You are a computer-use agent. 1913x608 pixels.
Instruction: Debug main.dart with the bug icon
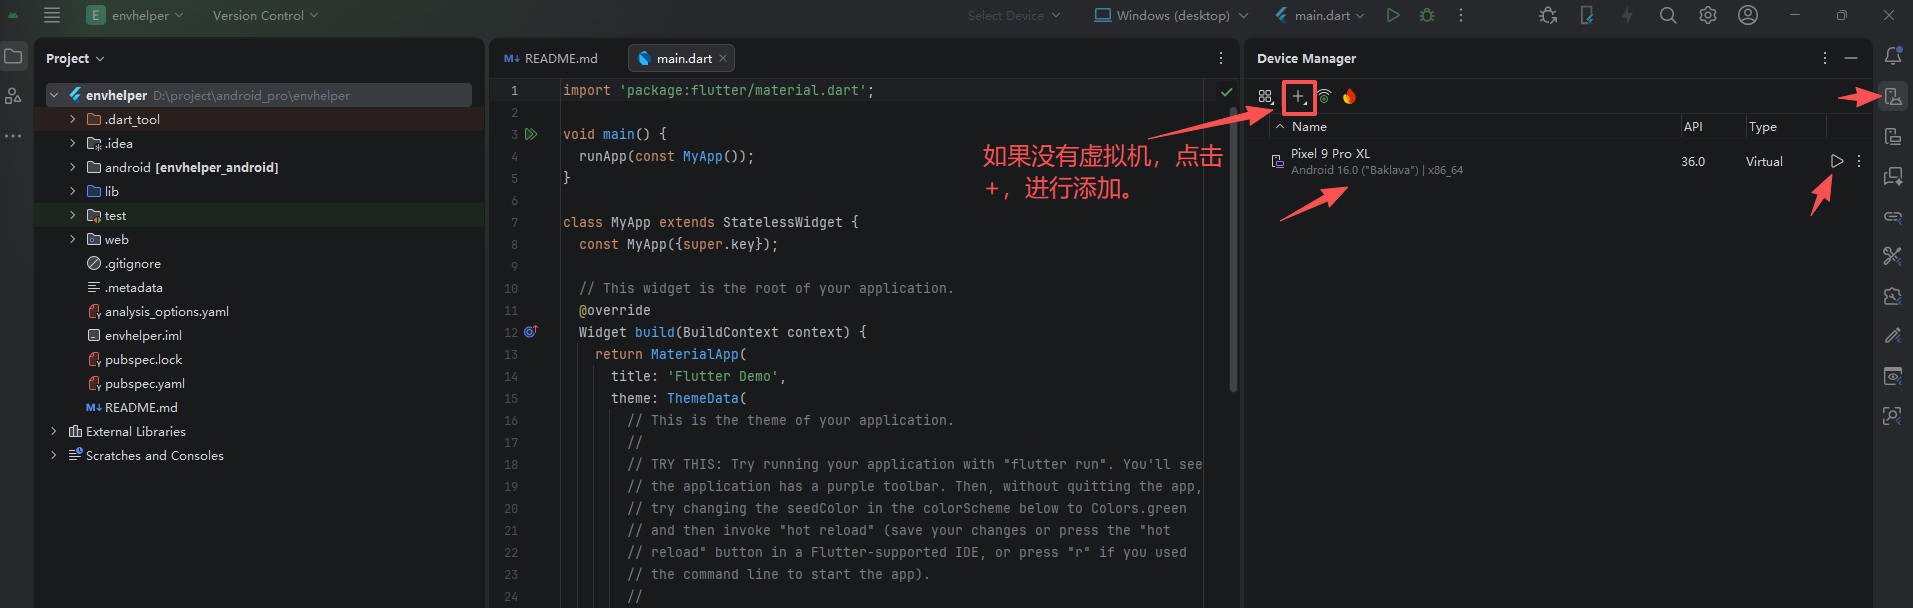pos(1427,15)
